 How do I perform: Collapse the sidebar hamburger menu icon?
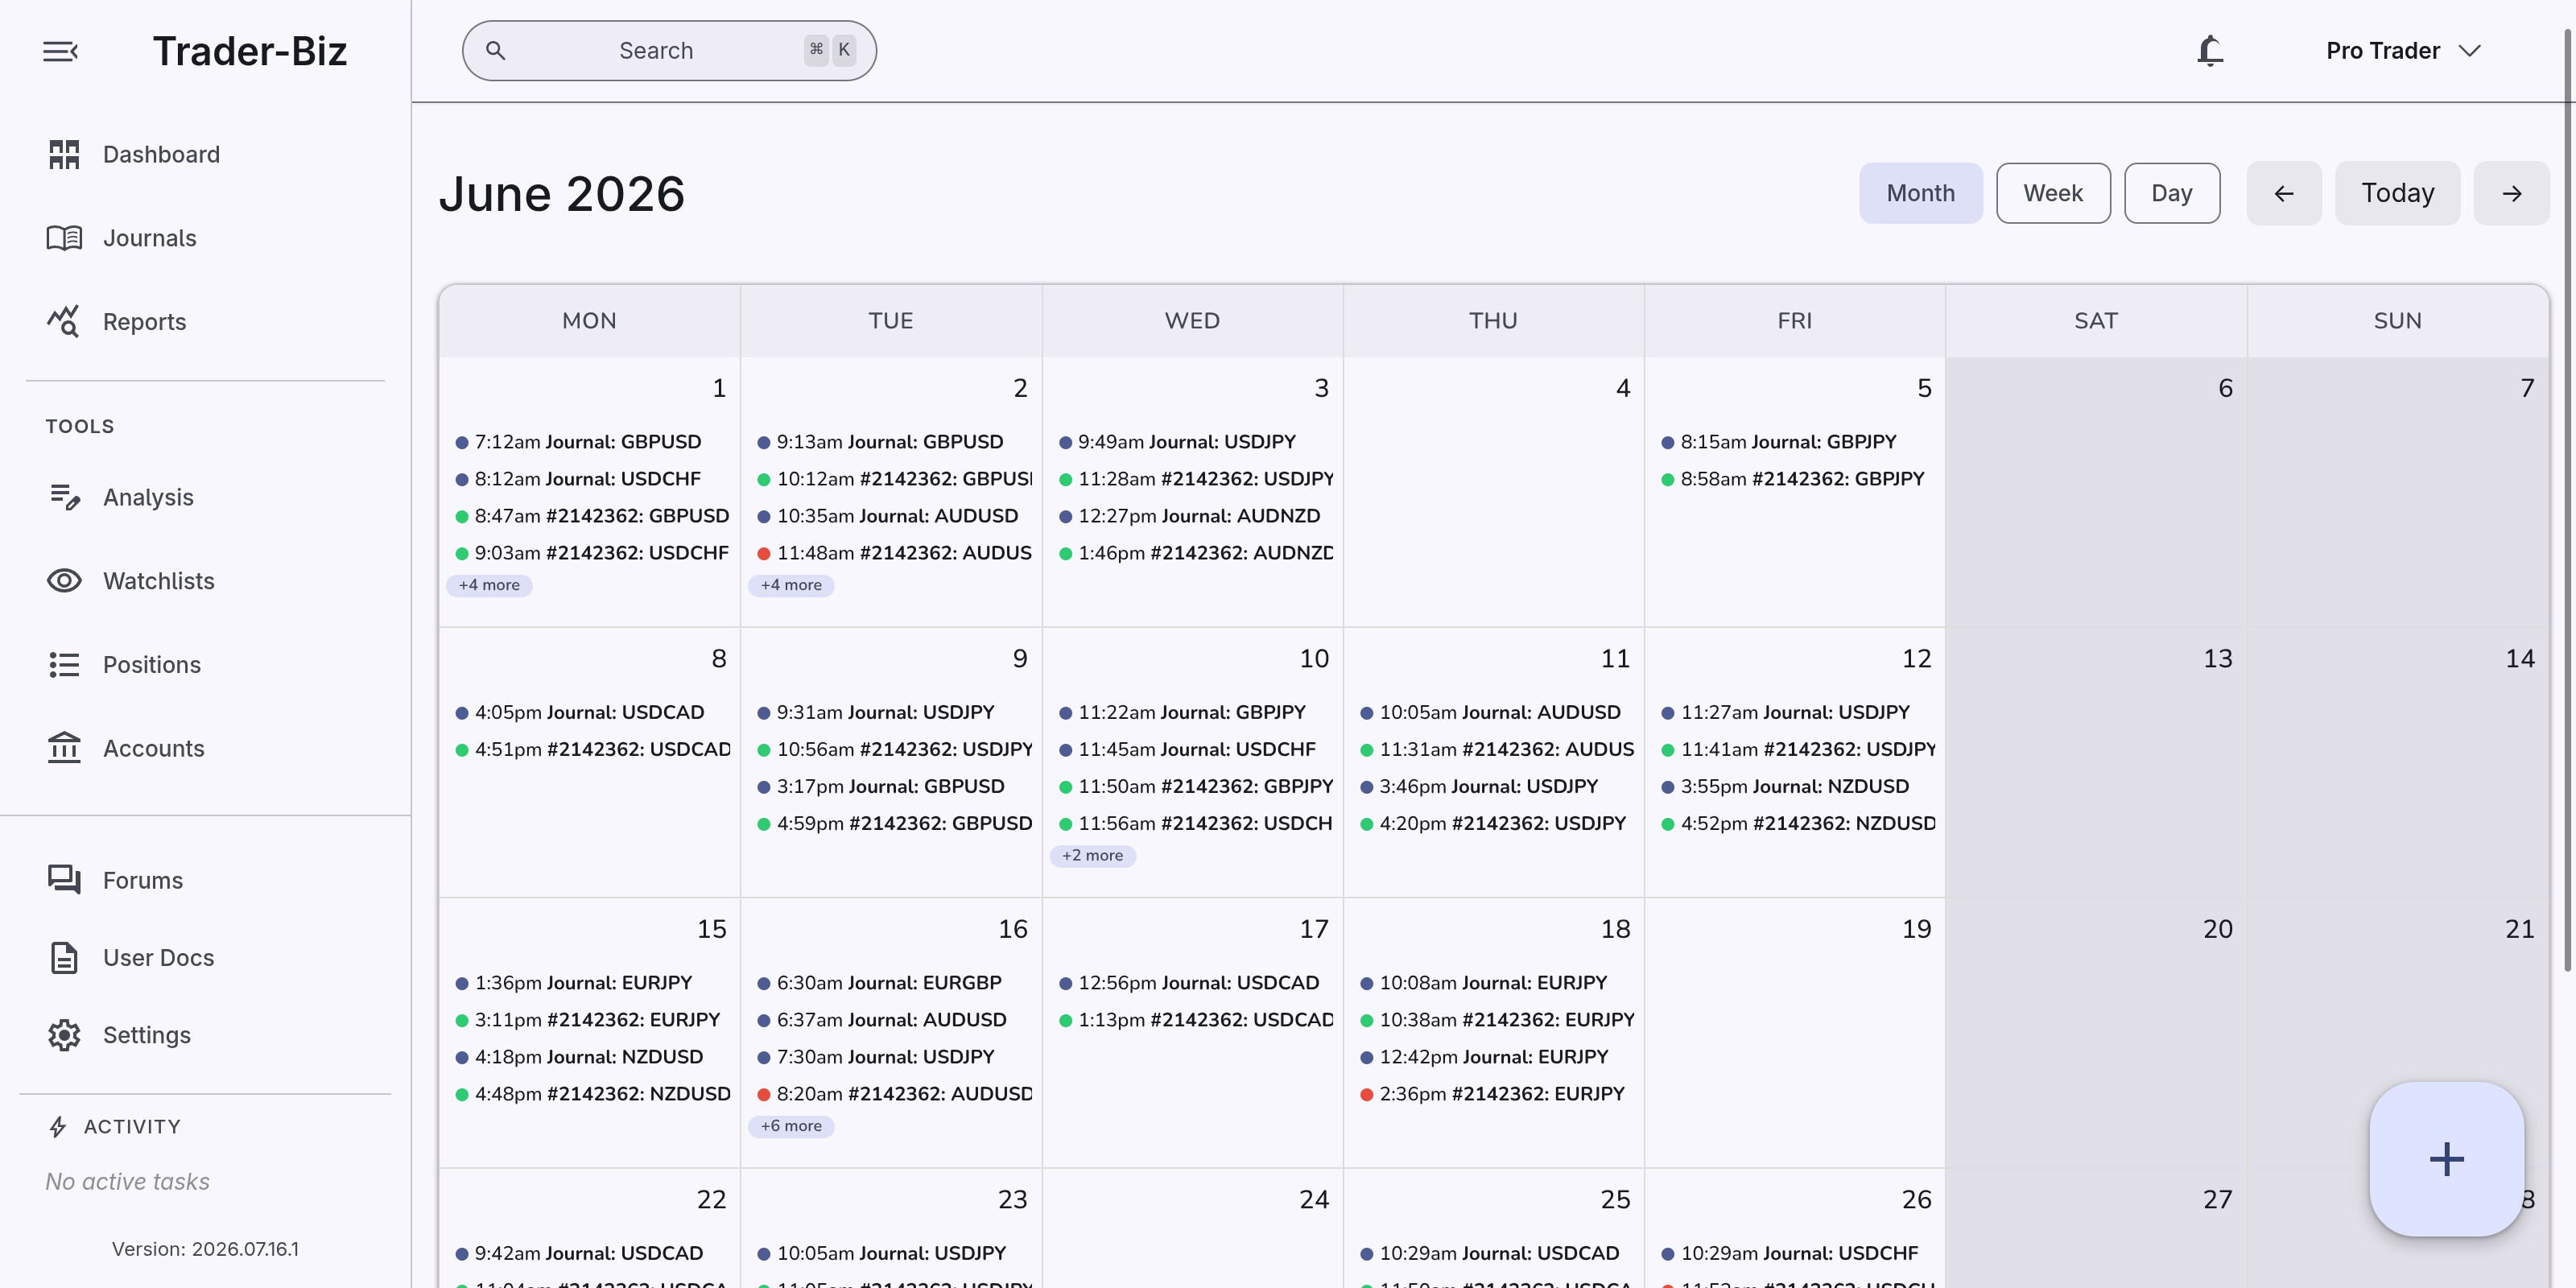[x=60, y=51]
